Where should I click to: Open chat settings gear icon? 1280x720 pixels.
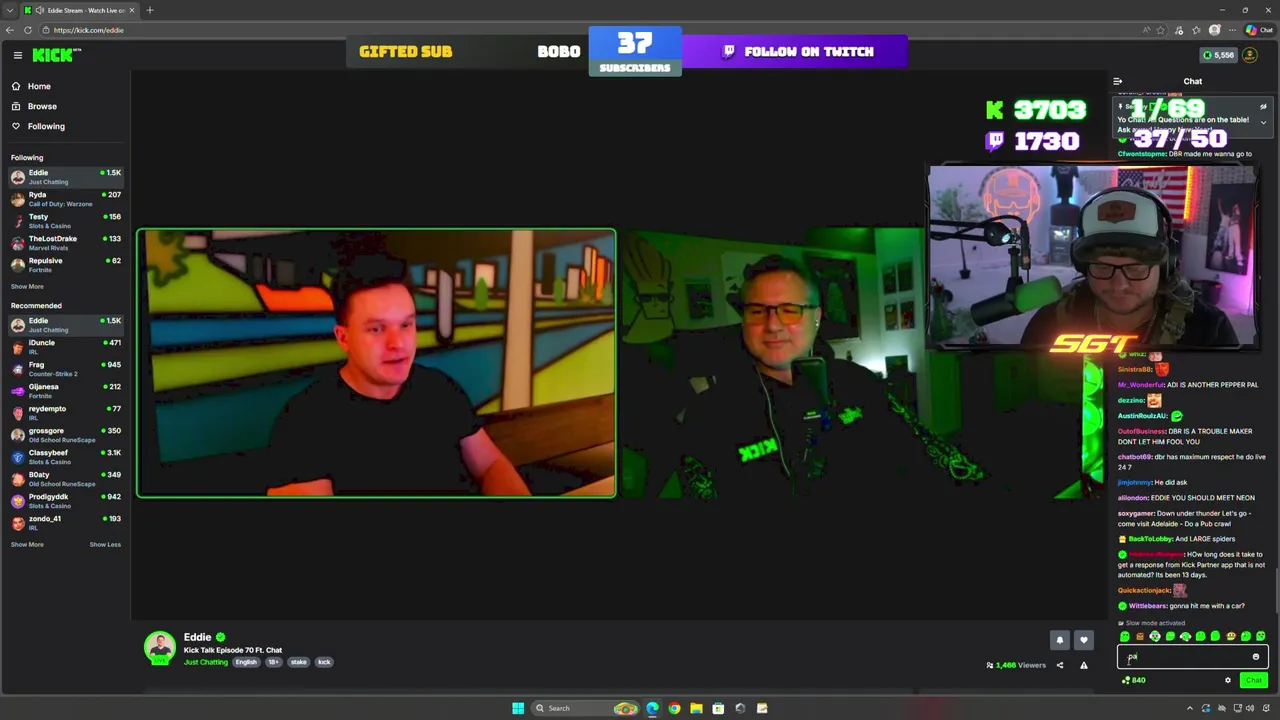tap(1228, 680)
